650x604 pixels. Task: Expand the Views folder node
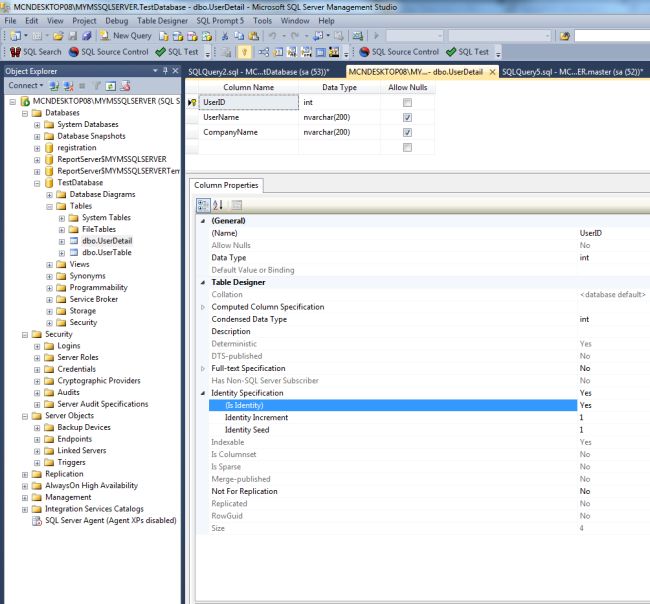[x=49, y=264]
